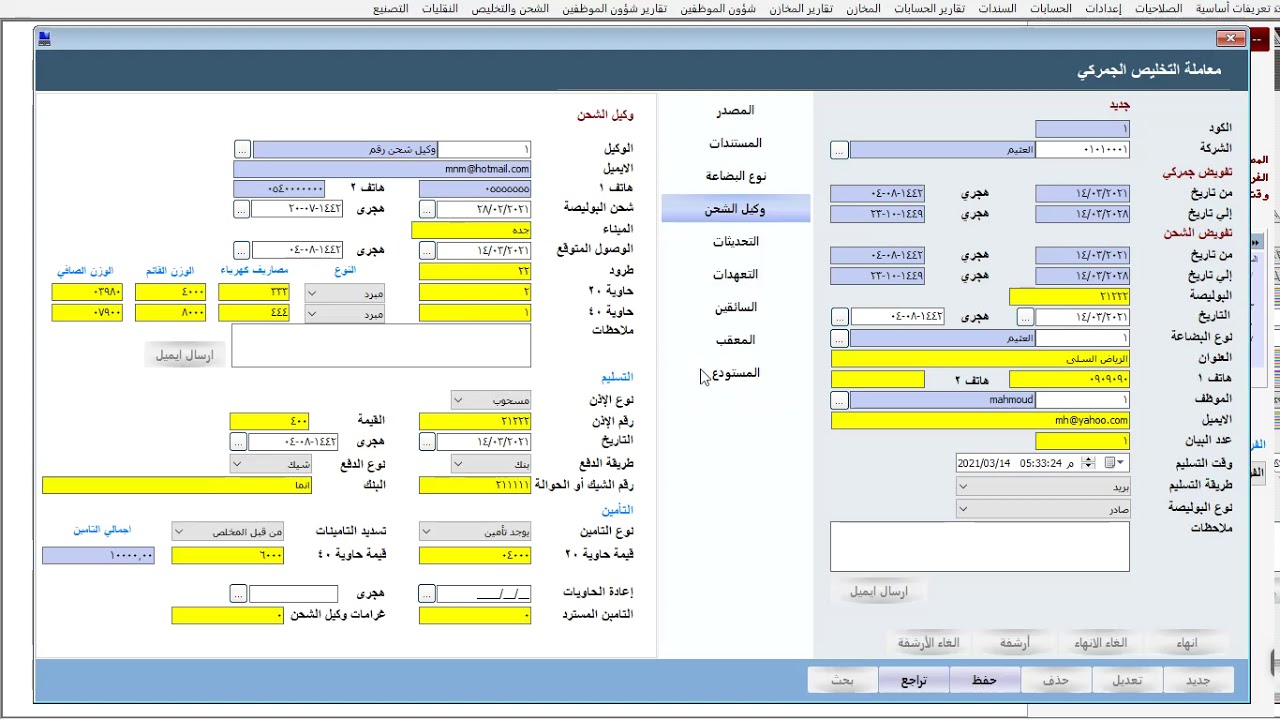The width and height of the screenshot is (1280, 720).
Task: Click the mh@yahoo.com email field
Action: coord(980,421)
